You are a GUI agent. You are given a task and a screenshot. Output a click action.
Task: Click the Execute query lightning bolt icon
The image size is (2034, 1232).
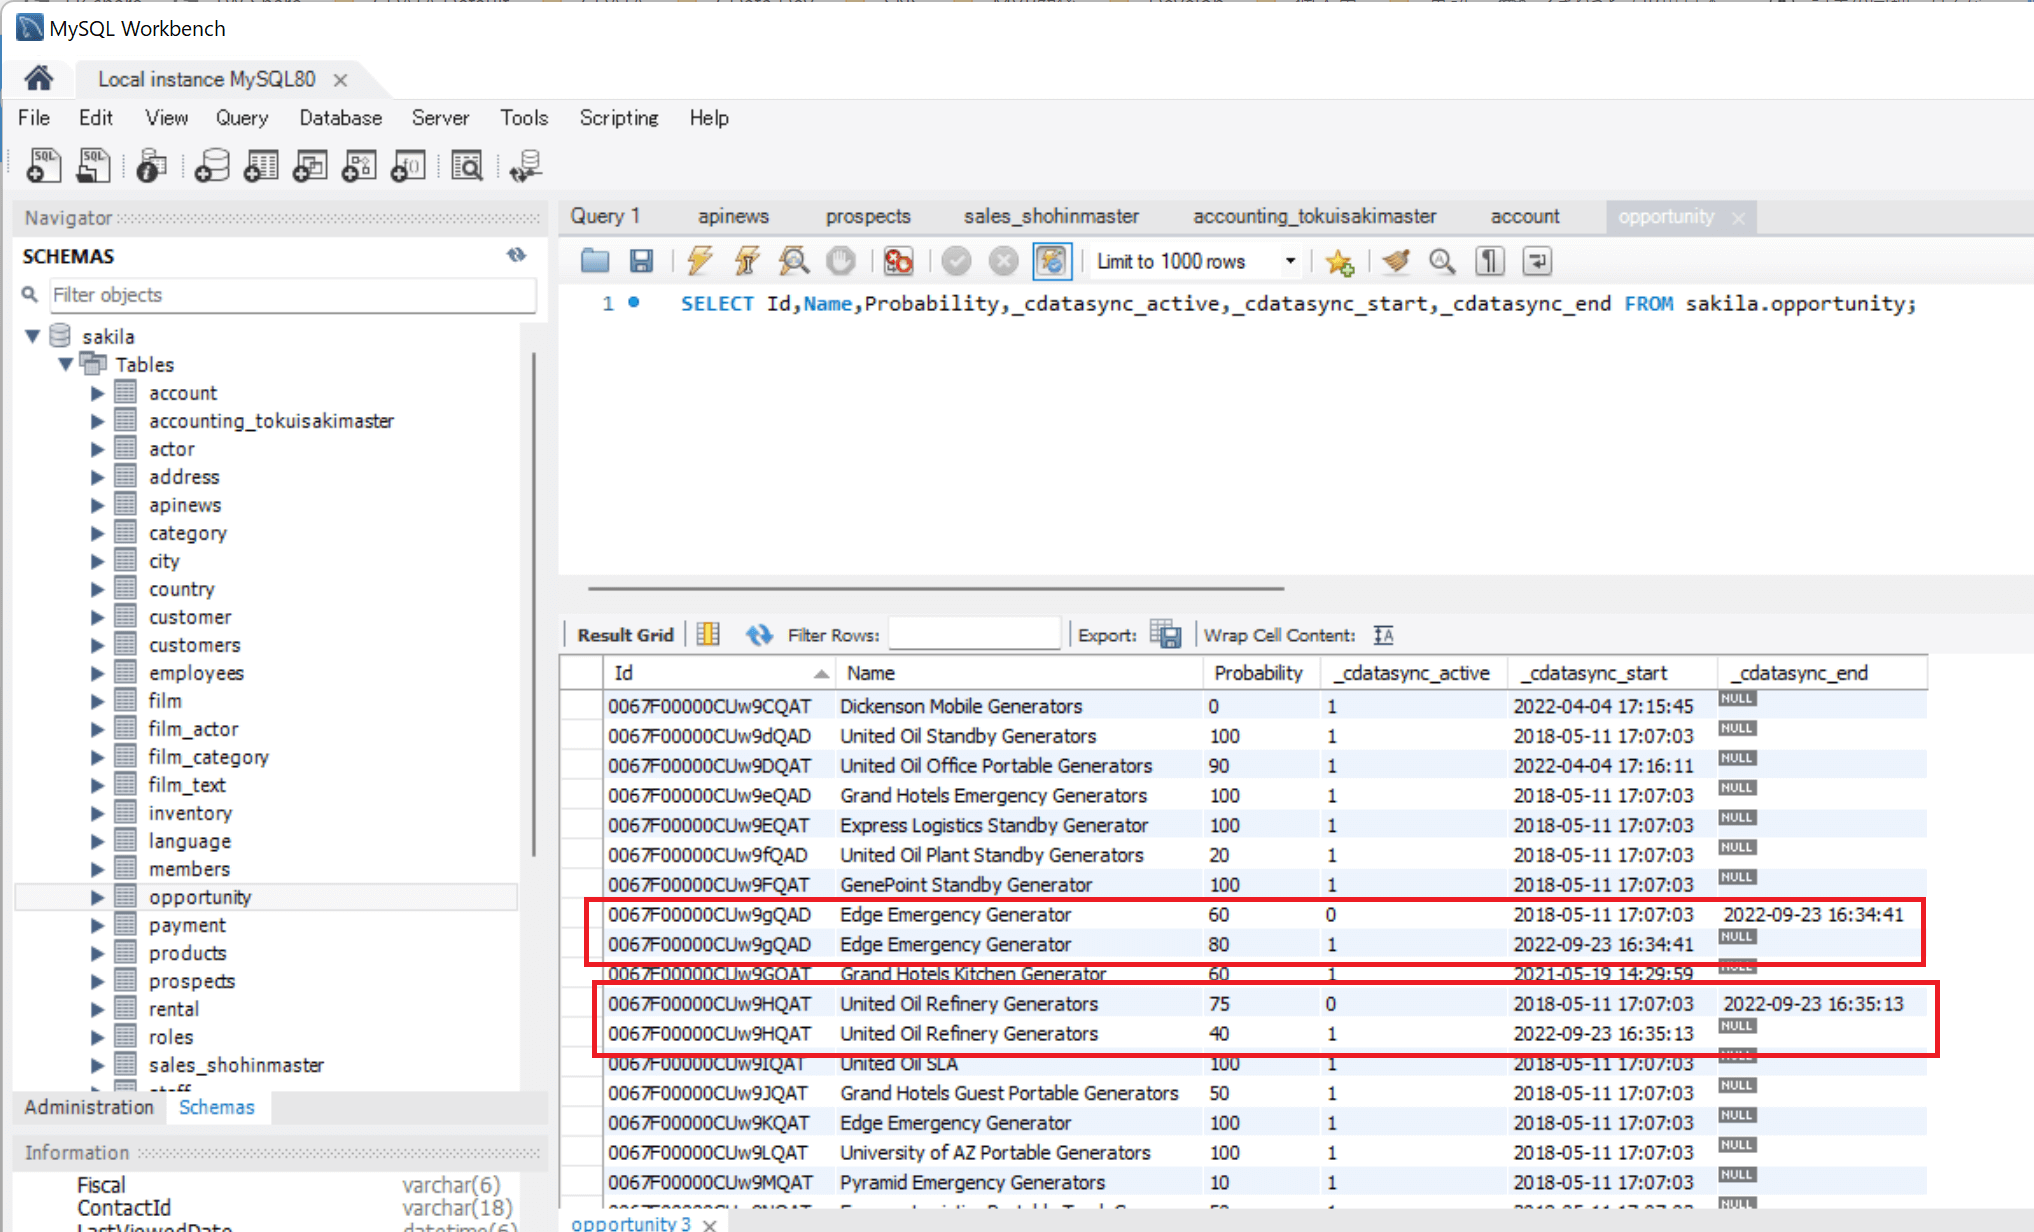point(699,262)
